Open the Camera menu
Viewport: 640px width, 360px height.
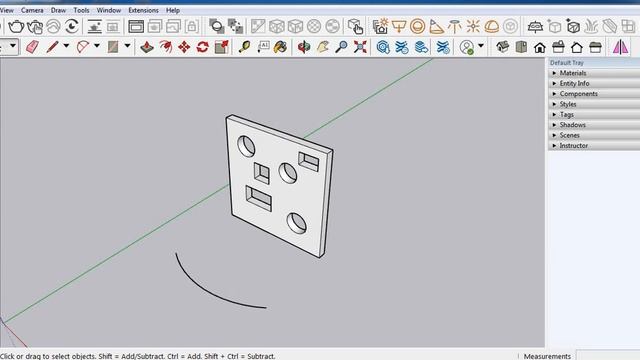click(32, 10)
